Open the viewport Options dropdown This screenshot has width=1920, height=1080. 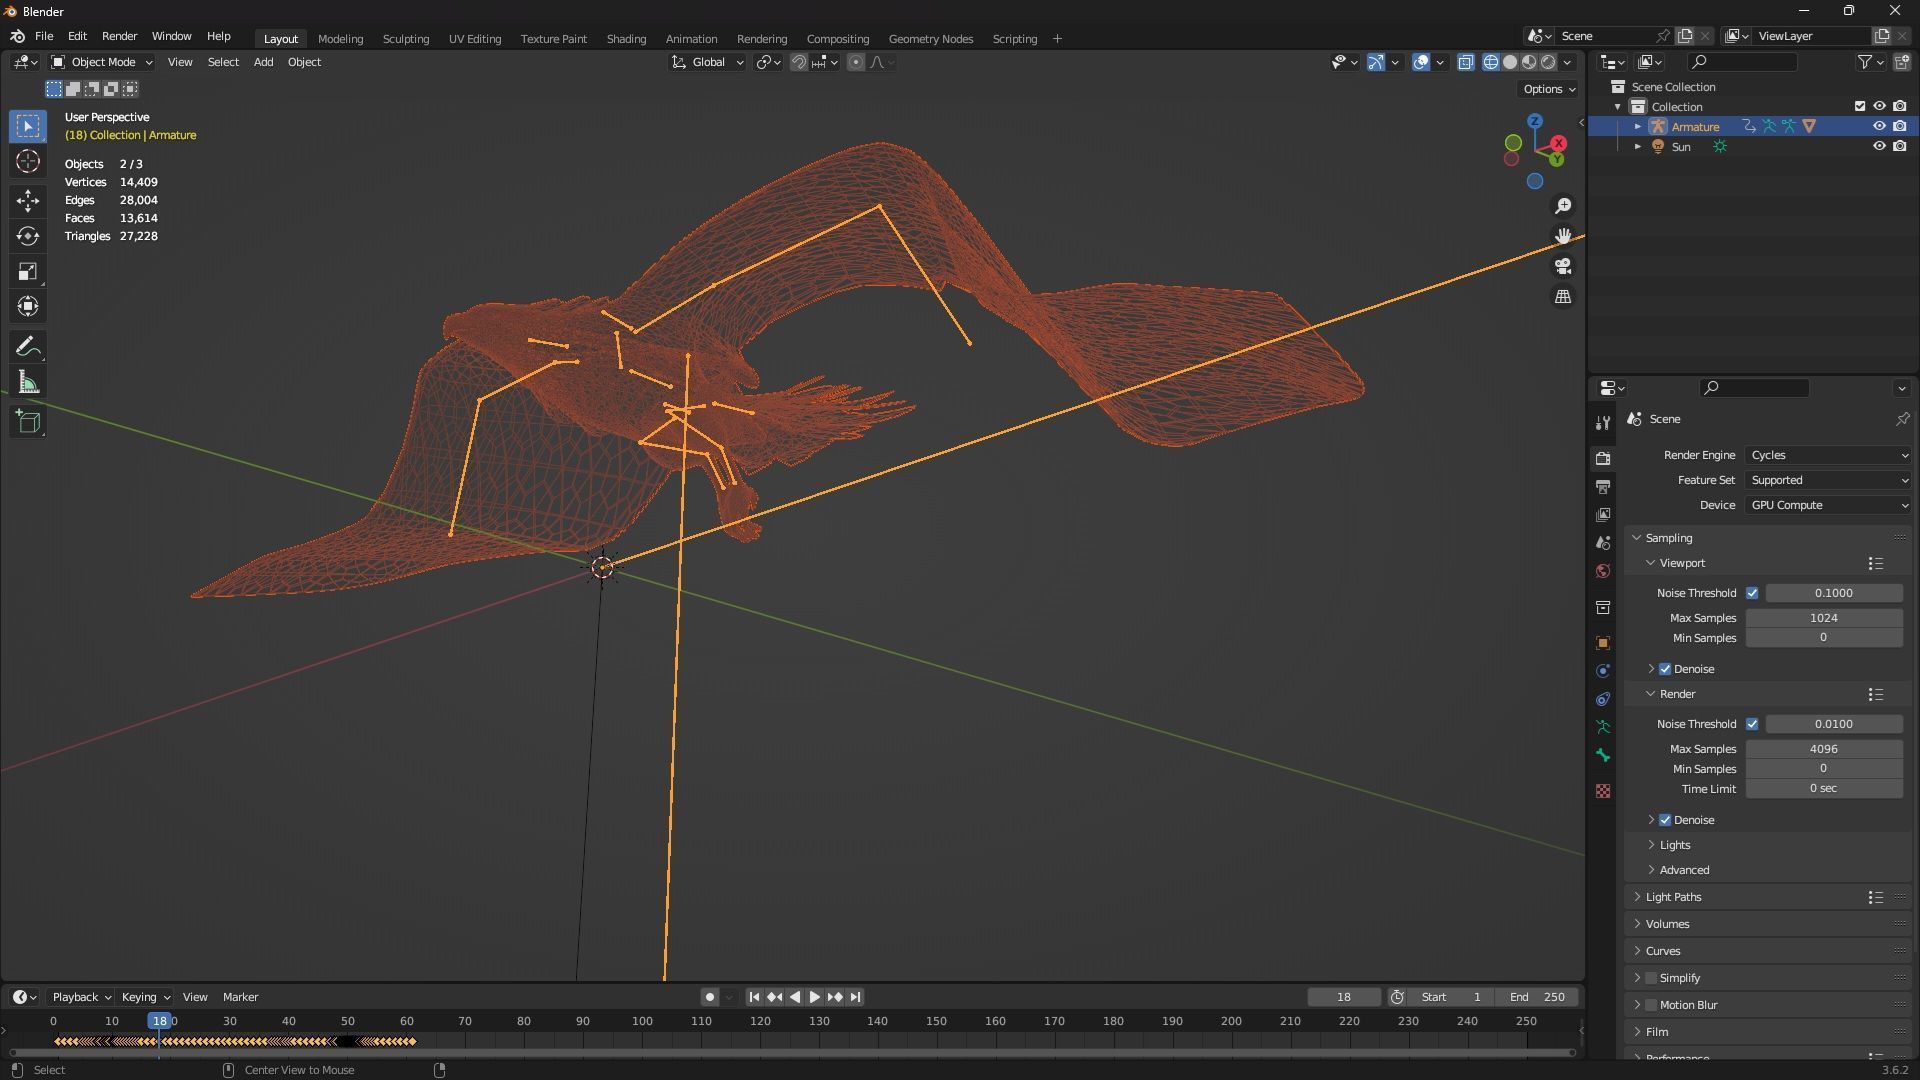(1549, 89)
